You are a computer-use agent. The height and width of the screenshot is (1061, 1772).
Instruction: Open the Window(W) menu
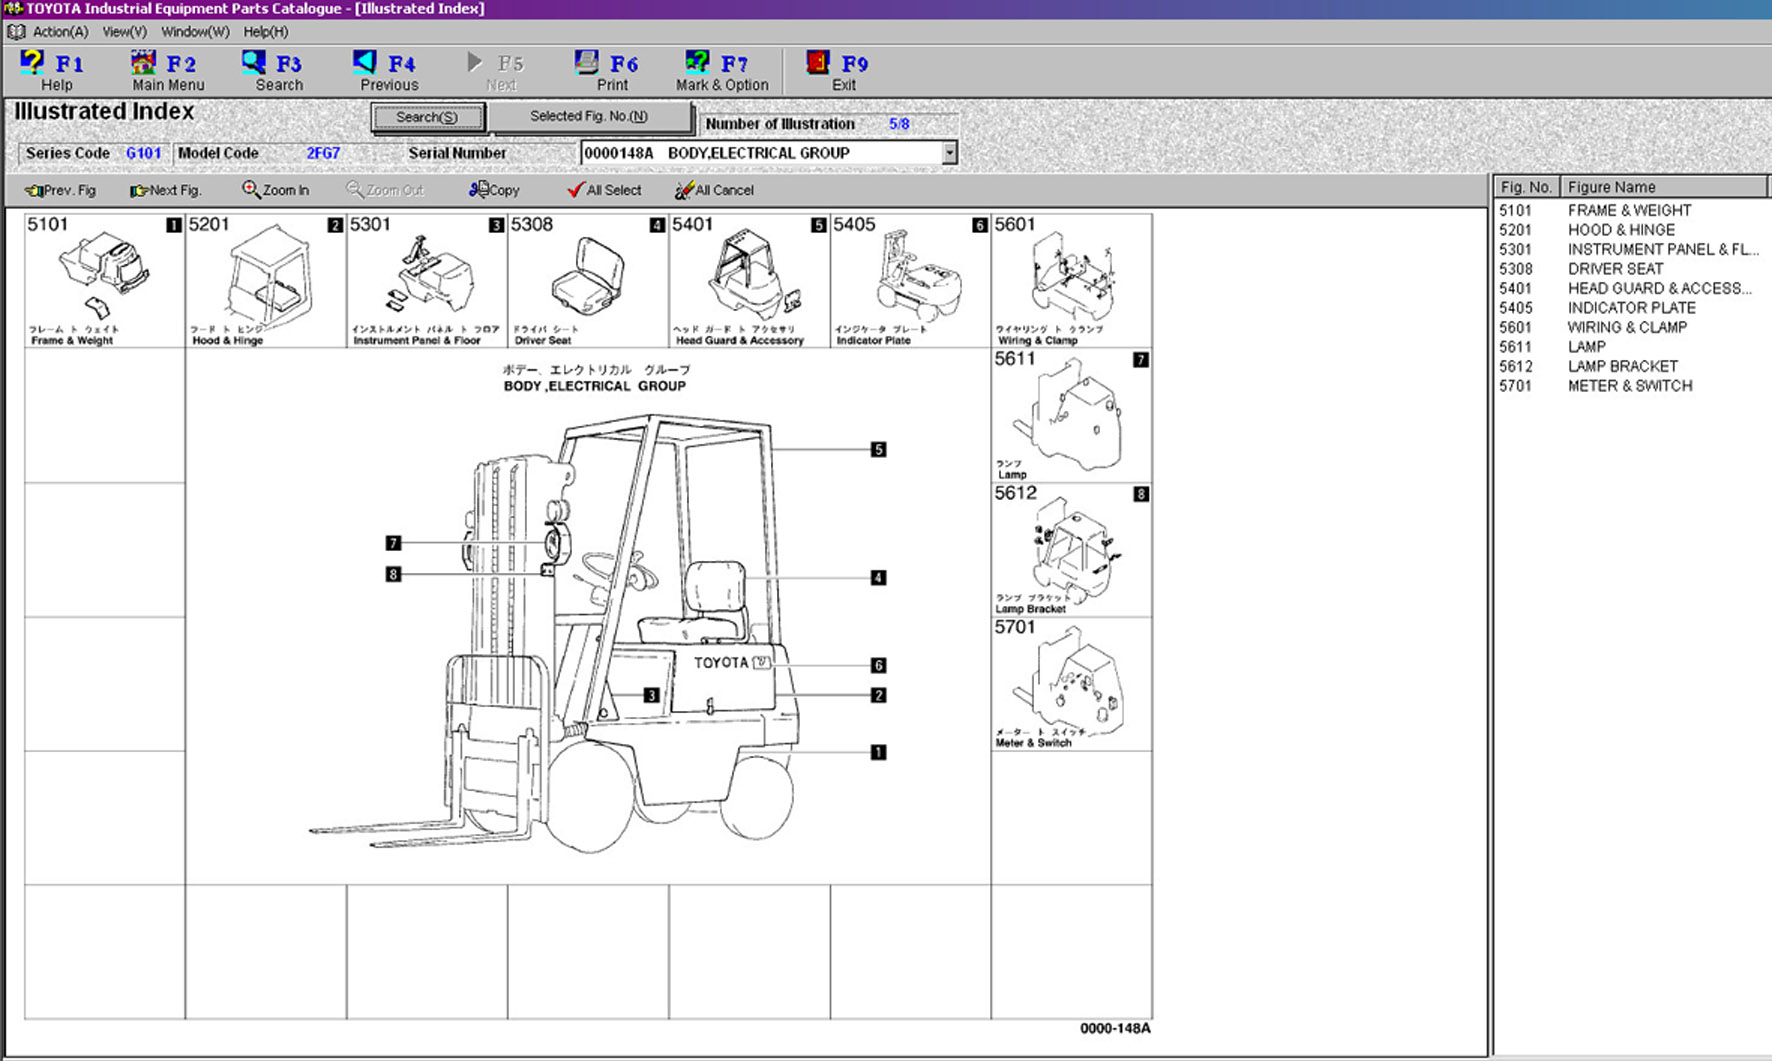tap(195, 32)
